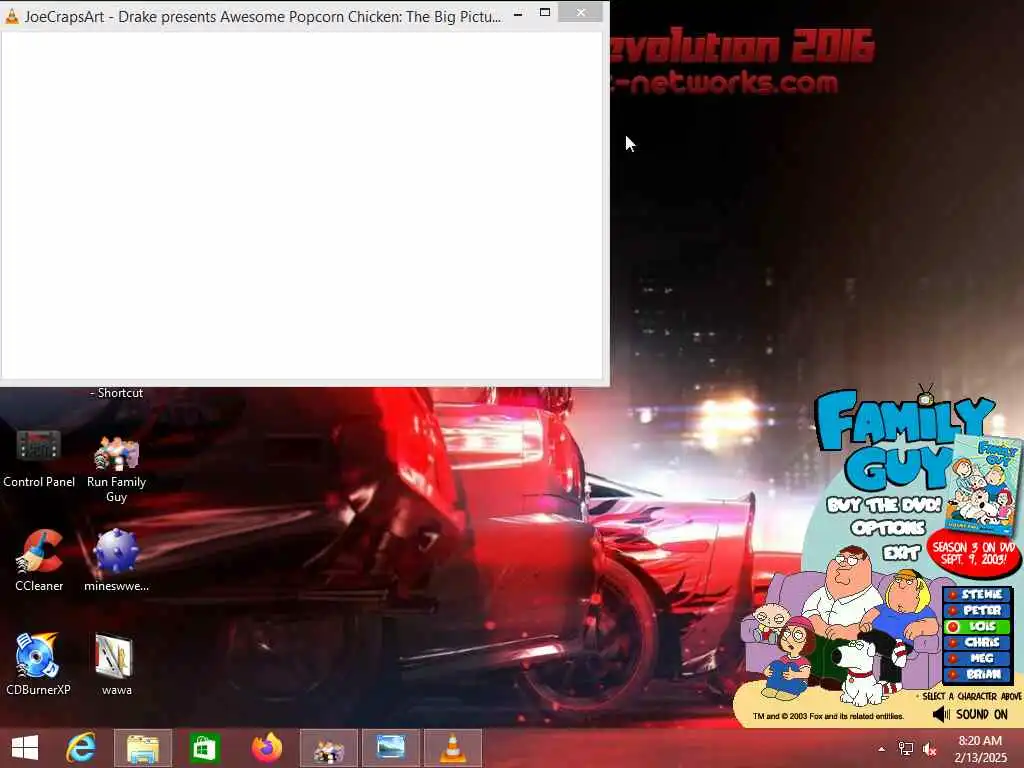Click Exit in Family Guy widget

click(902, 553)
